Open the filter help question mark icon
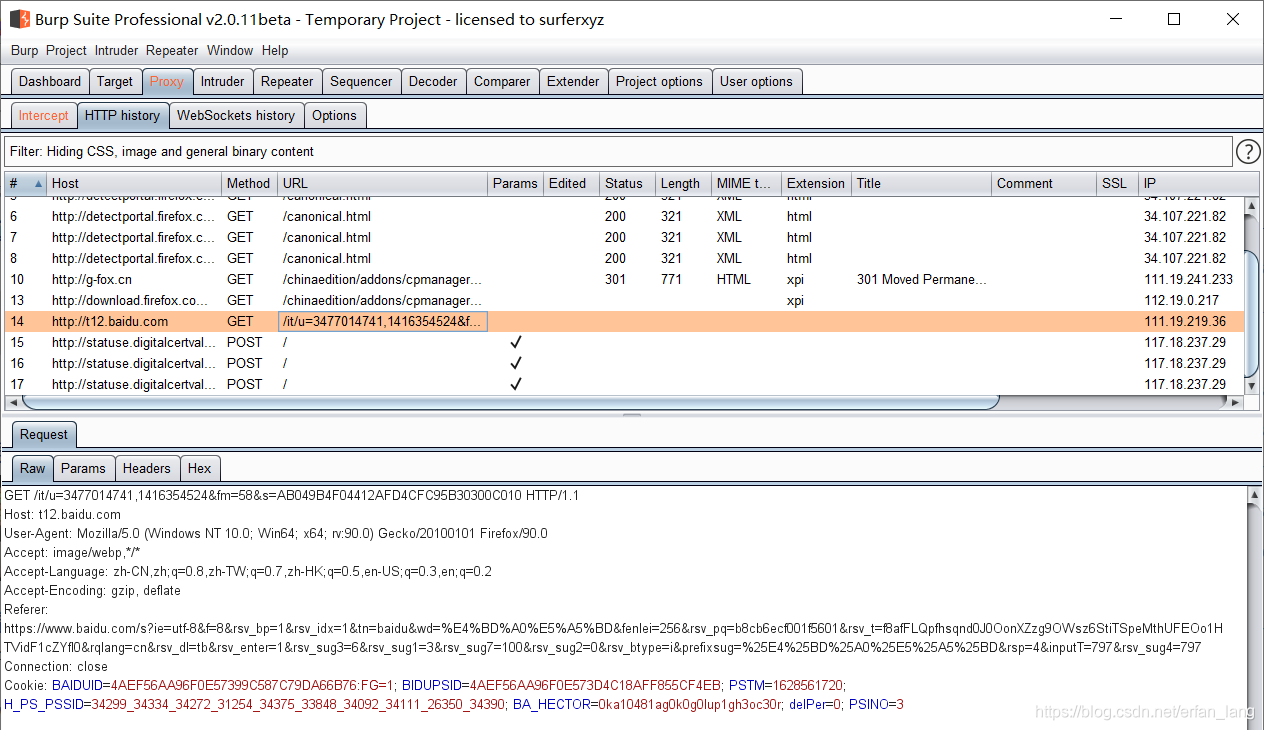Viewport: 1264px width, 730px height. coord(1248,152)
